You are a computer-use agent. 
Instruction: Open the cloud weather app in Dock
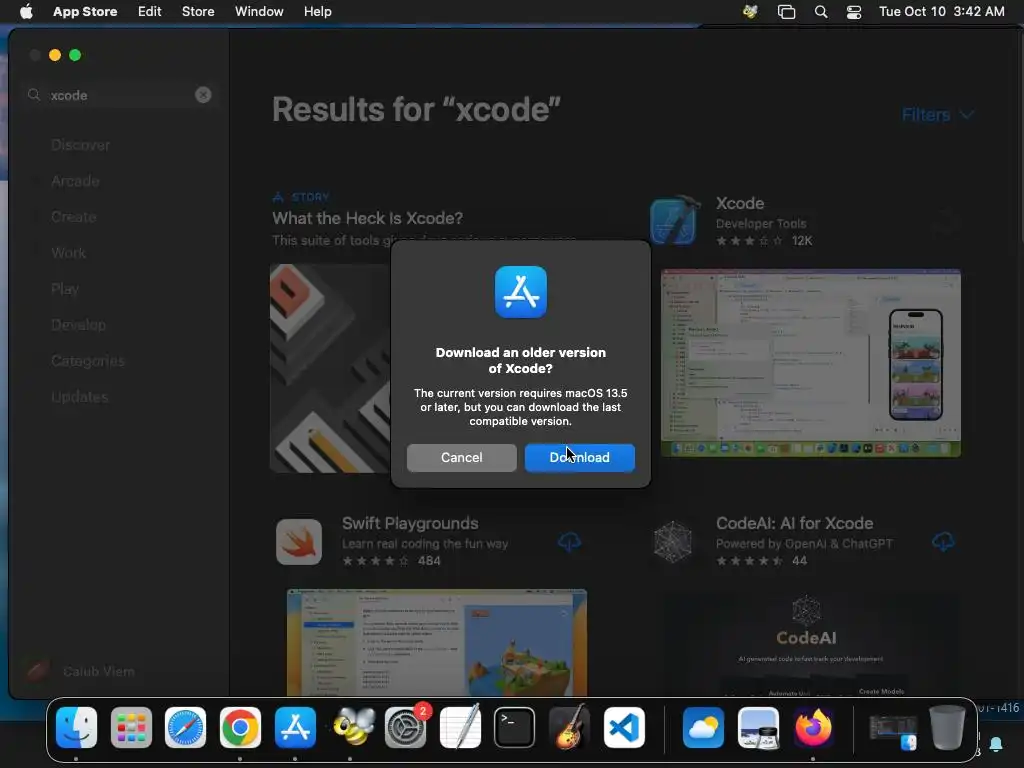[703, 728]
